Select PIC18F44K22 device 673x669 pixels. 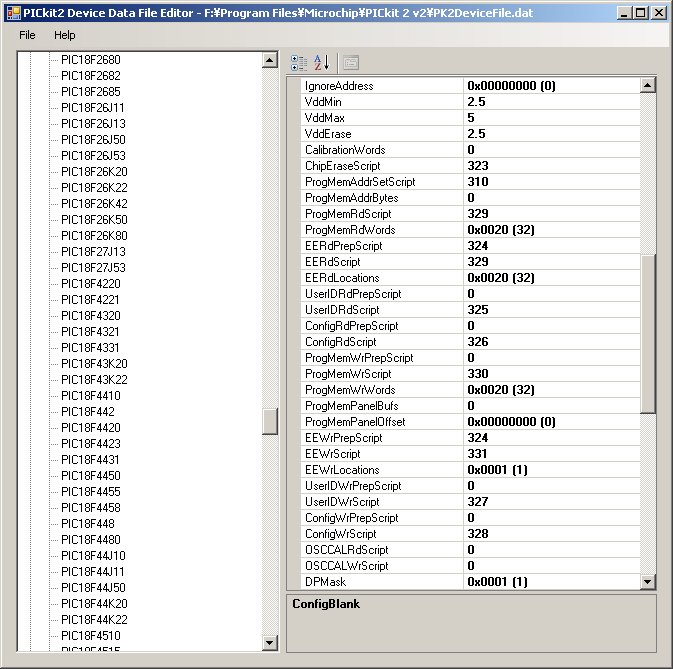(x=94, y=620)
